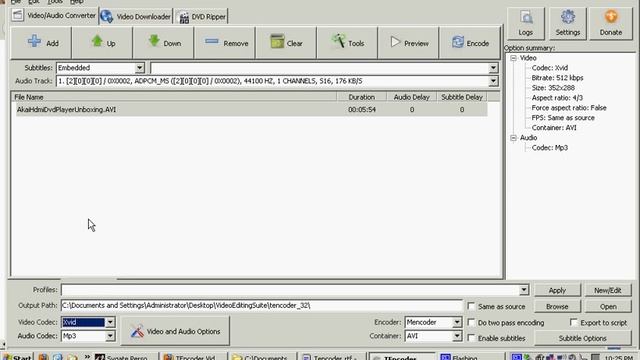The height and width of the screenshot is (360, 640).
Task: Open the Audio Track dropdown
Action: pyautogui.click(x=493, y=81)
